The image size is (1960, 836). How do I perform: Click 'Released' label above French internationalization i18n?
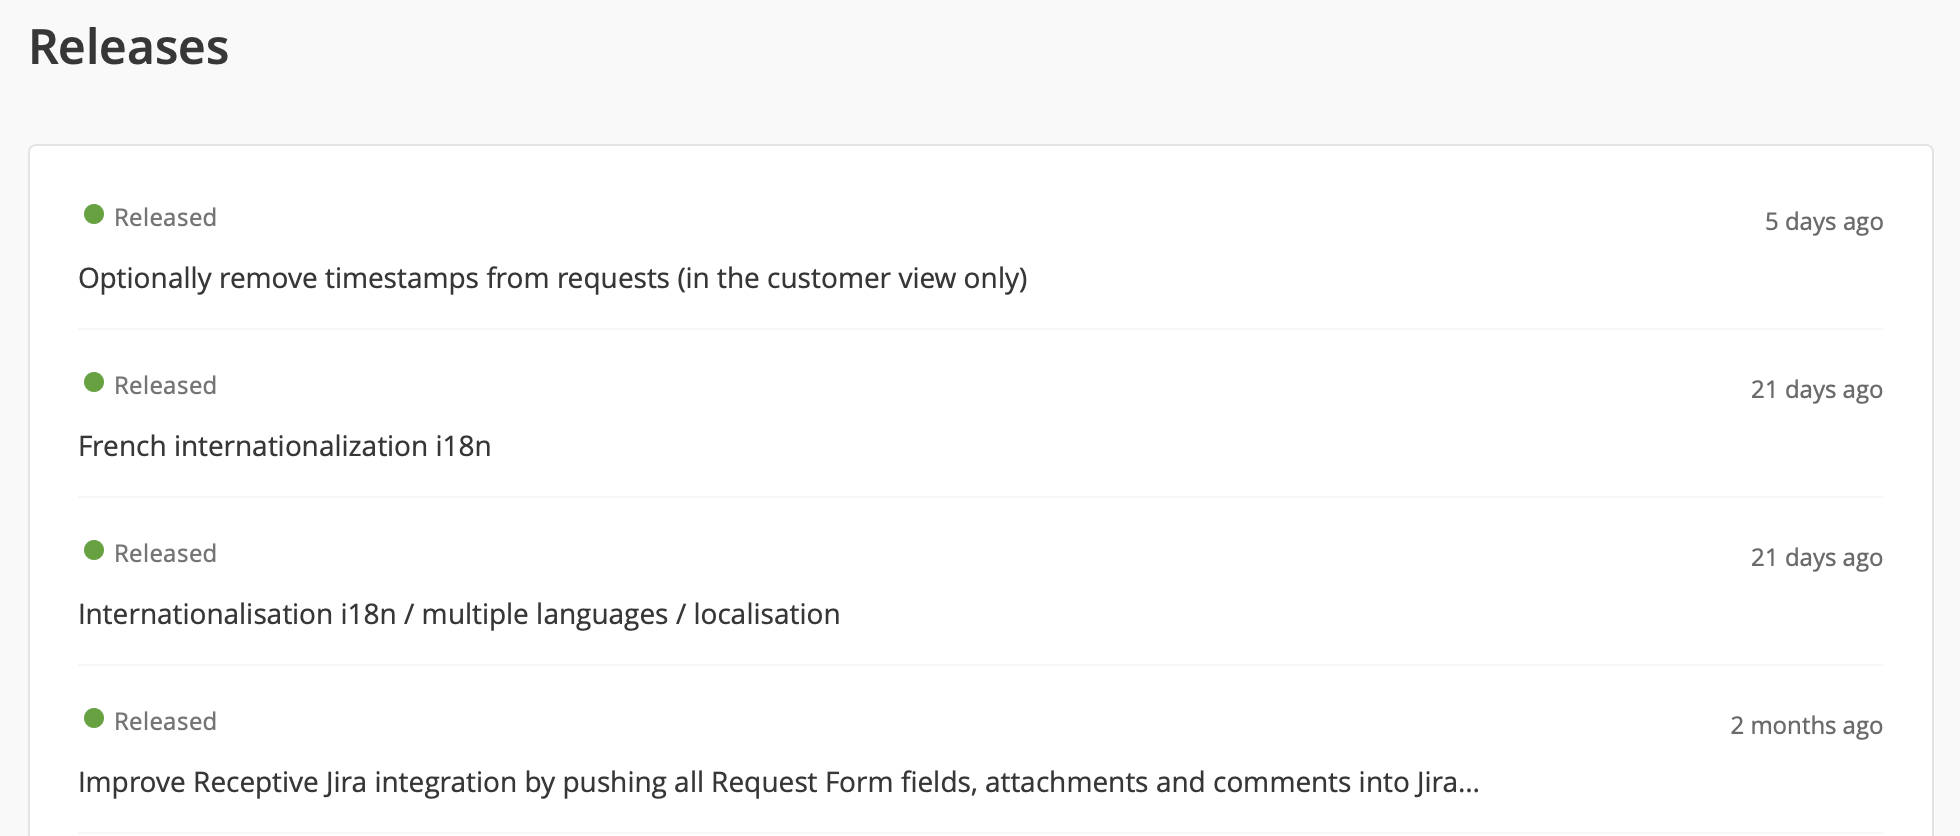165,385
